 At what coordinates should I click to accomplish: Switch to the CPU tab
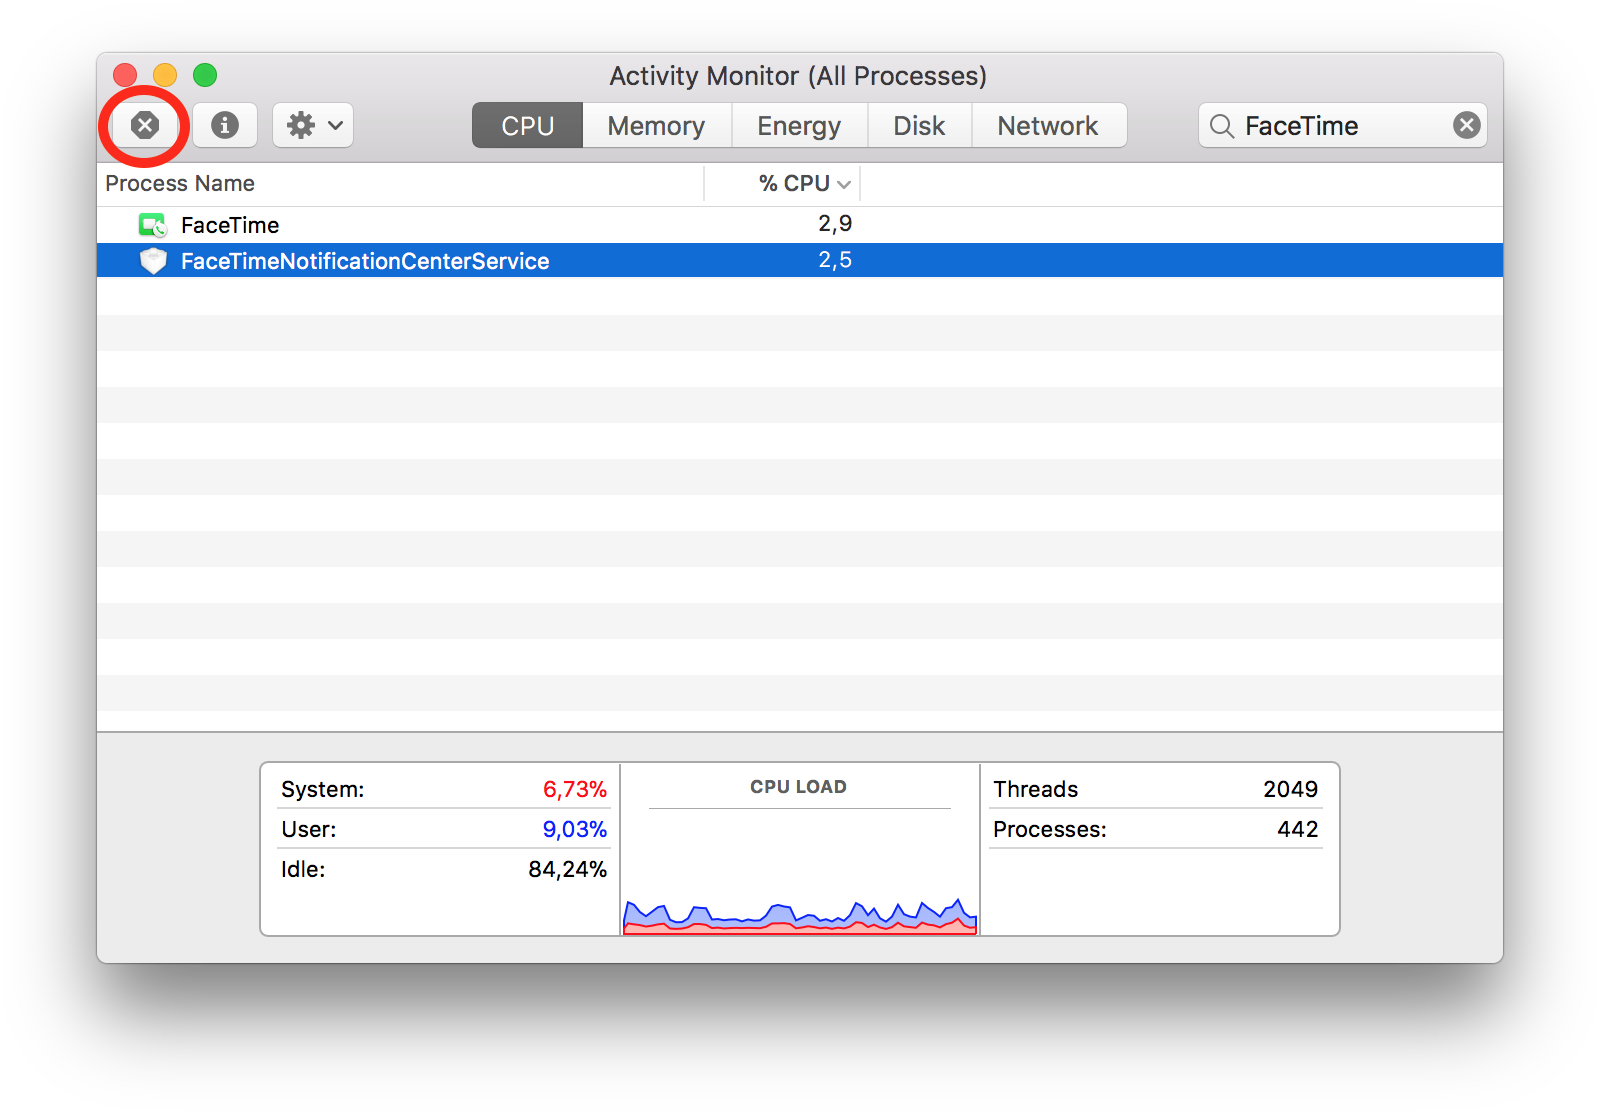527,125
